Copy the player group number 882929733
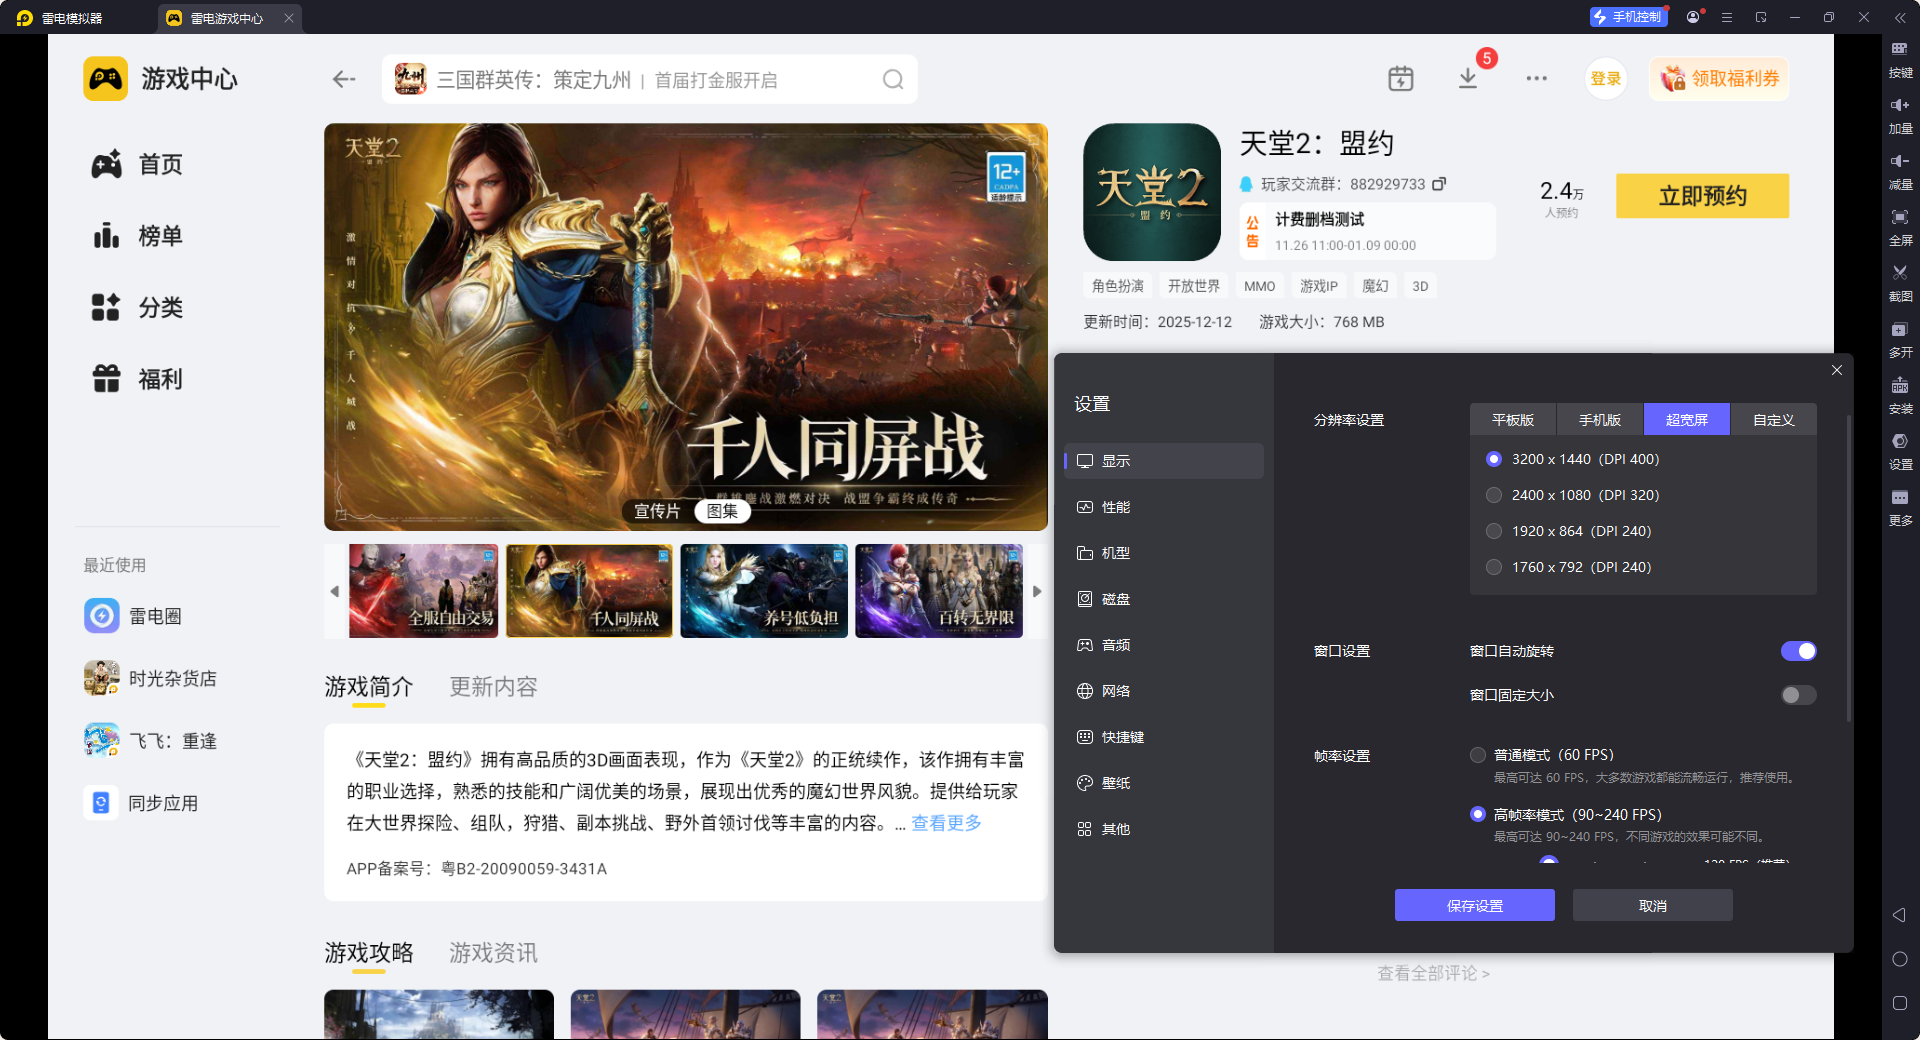The image size is (1920, 1040). 1439,184
